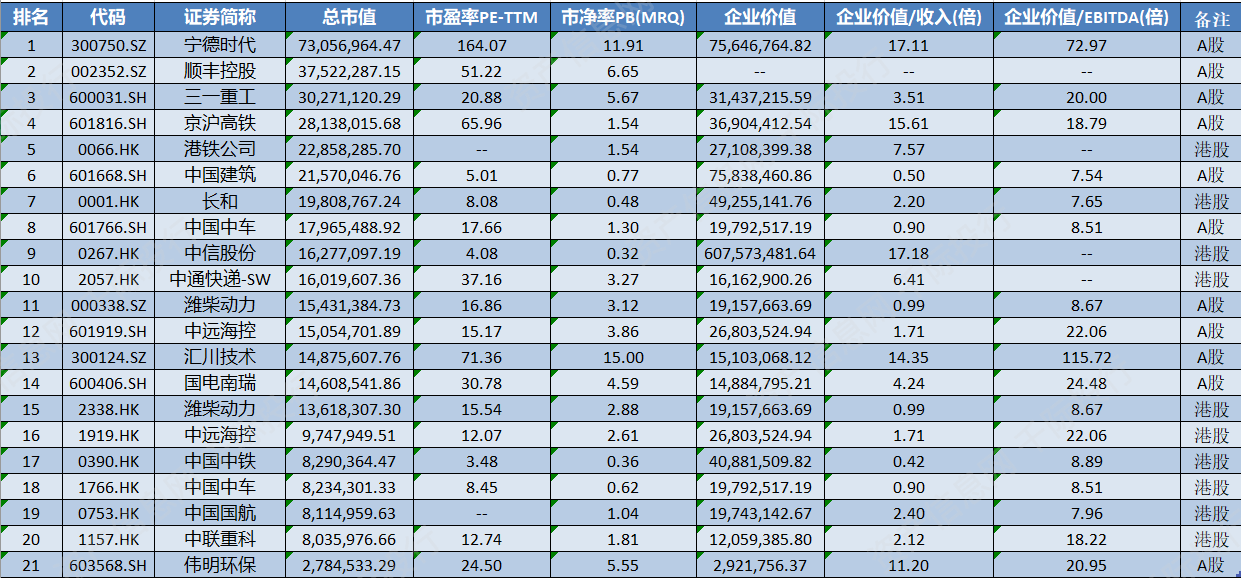Click enterprise value 607,573,481.64

[760, 253]
